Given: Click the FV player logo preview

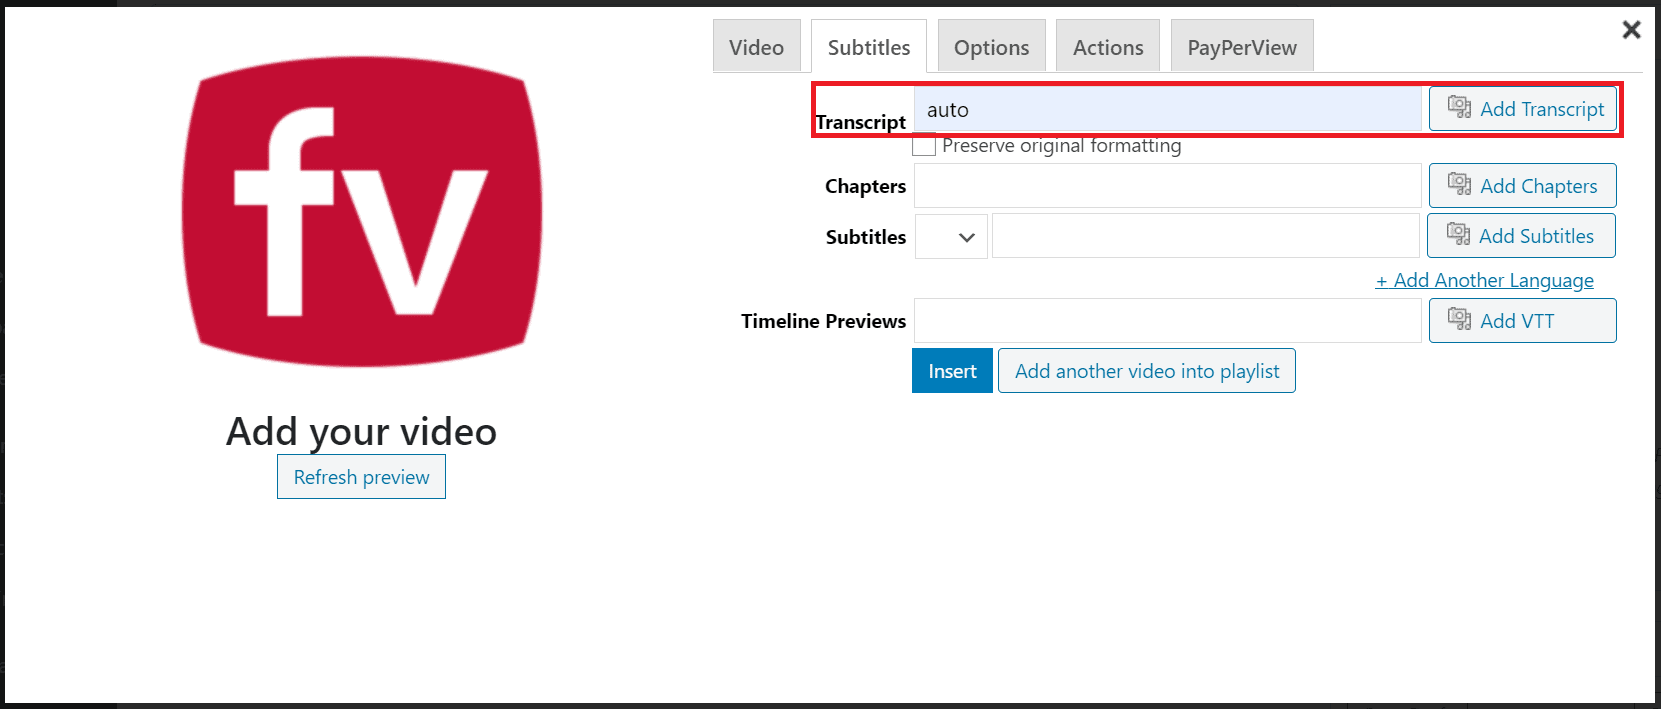Looking at the screenshot, I should [362, 212].
